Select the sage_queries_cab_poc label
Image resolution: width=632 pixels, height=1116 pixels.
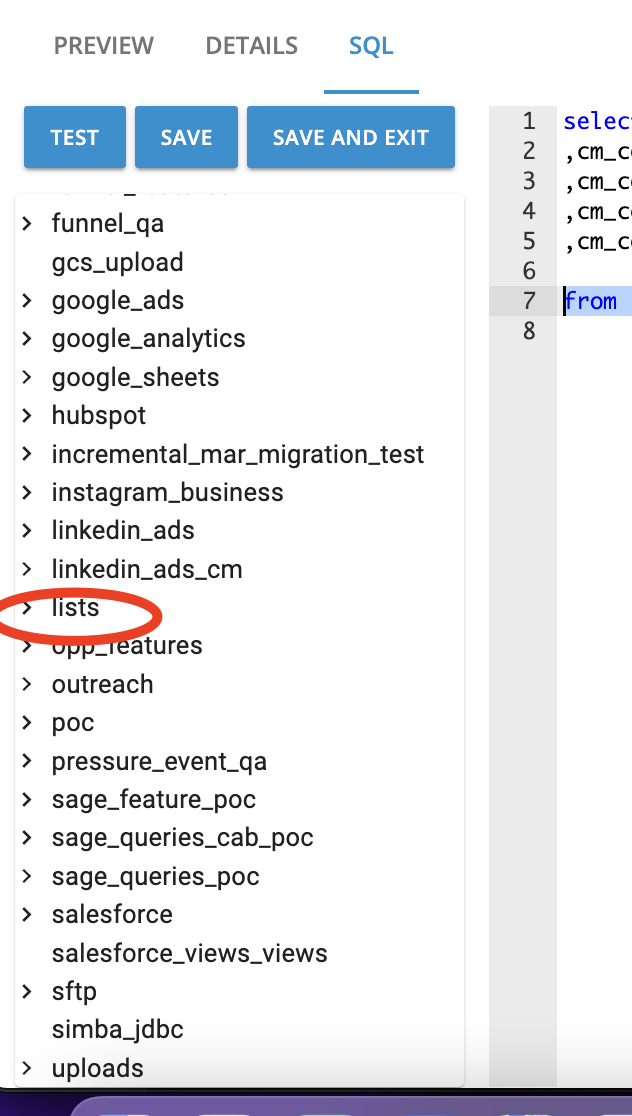click(x=182, y=838)
